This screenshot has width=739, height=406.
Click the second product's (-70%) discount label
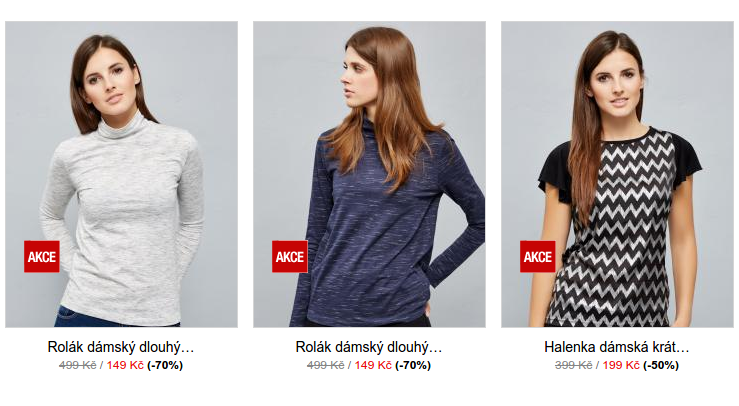[413, 365]
